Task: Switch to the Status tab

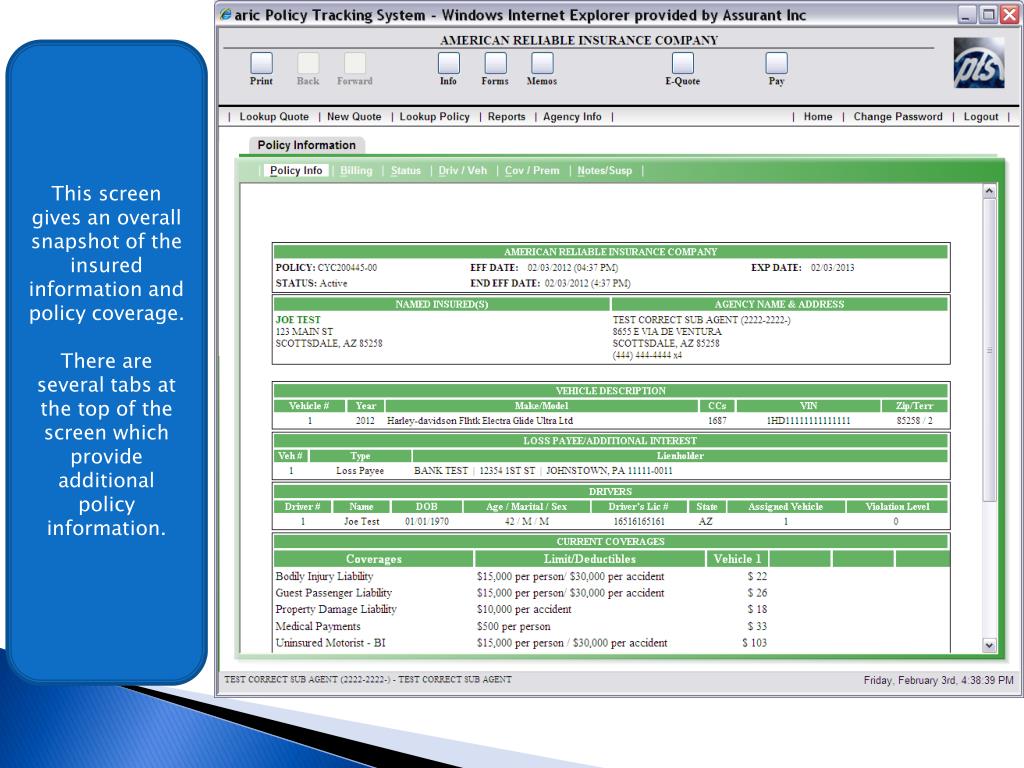Action: pyautogui.click(x=406, y=170)
